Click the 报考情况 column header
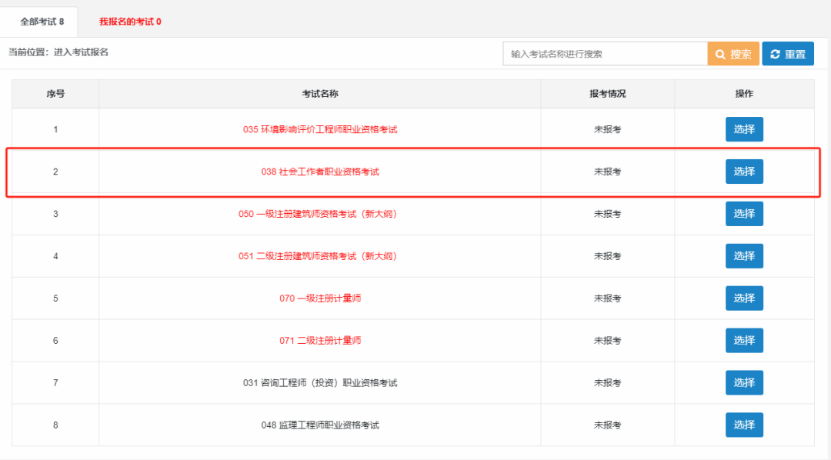 tap(607, 94)
